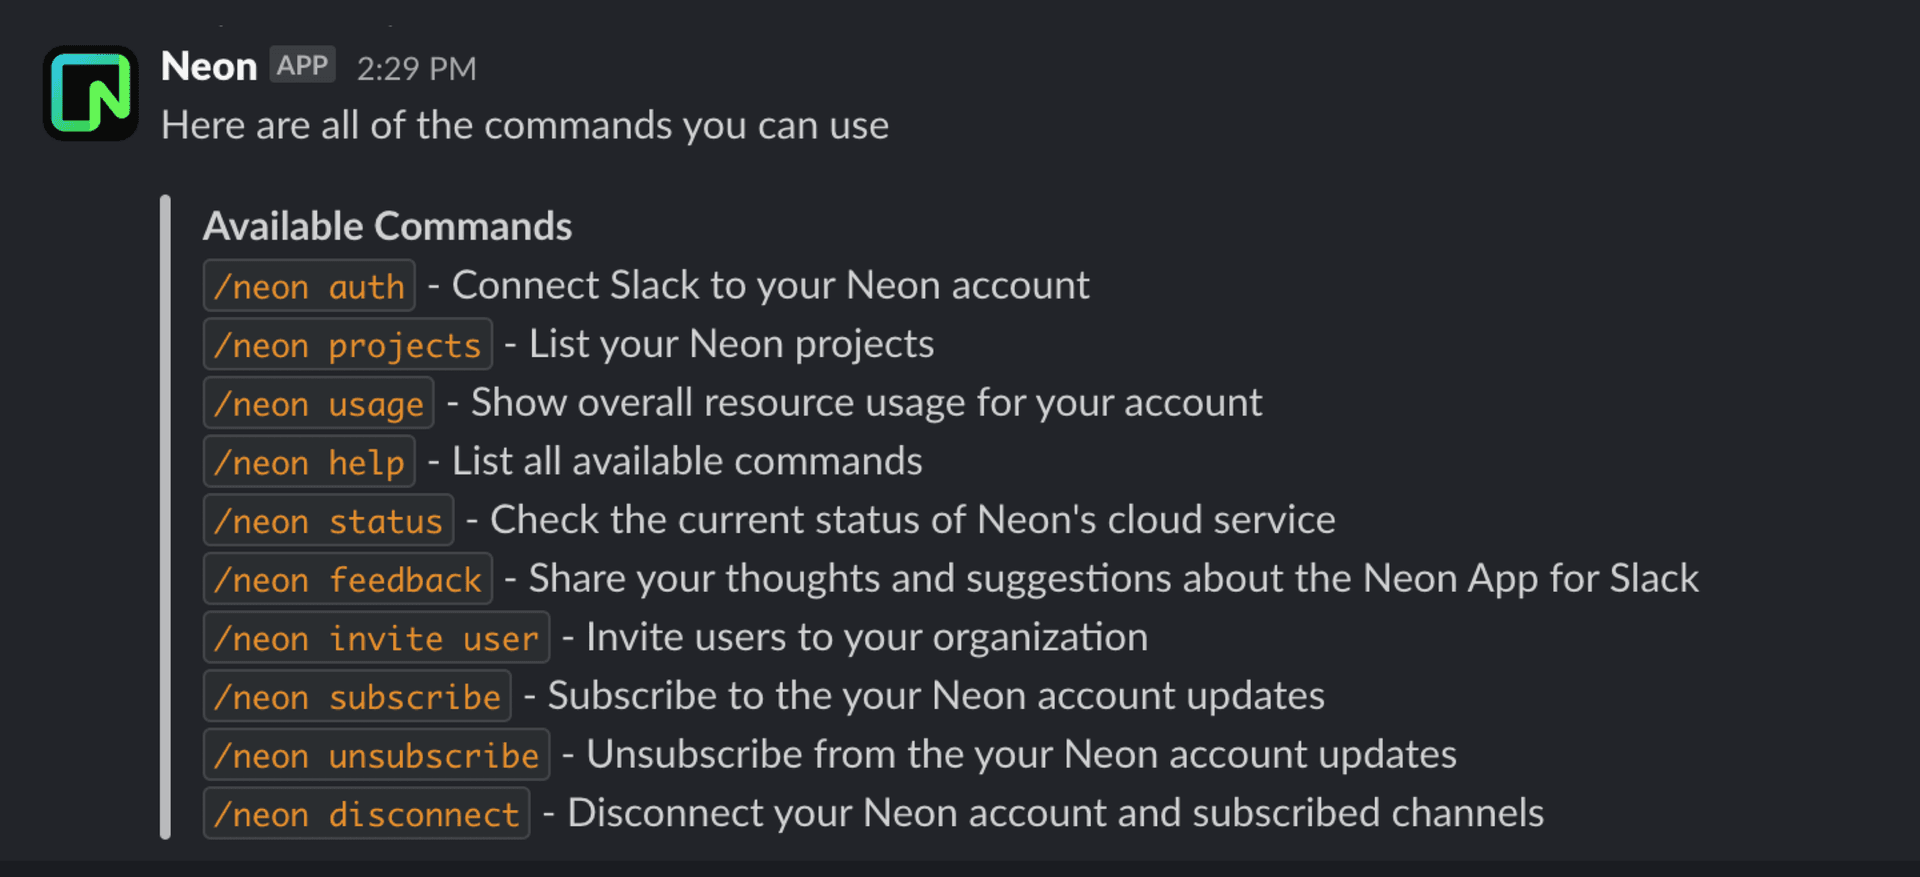This screenshot has width=1920, height=877.
Task: Click the /neon invite user command
Action: [376, 638]
